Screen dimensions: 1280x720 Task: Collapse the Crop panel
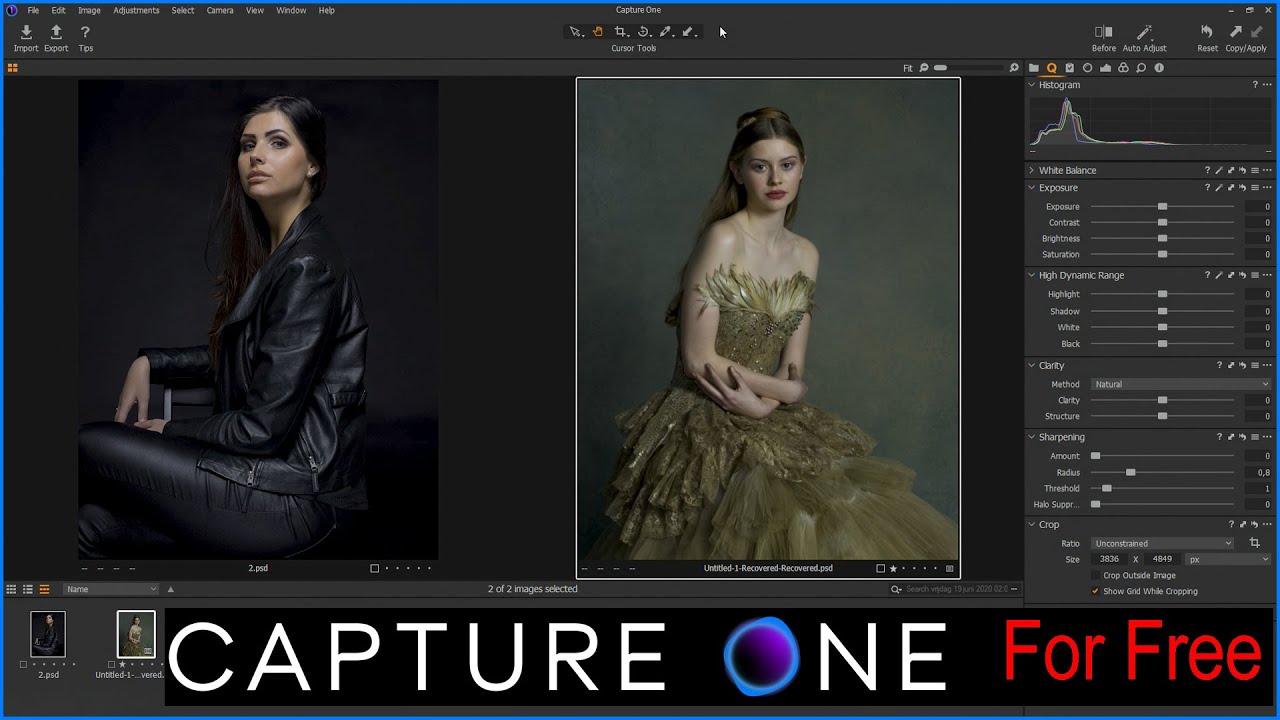(x=1032, y=524)
